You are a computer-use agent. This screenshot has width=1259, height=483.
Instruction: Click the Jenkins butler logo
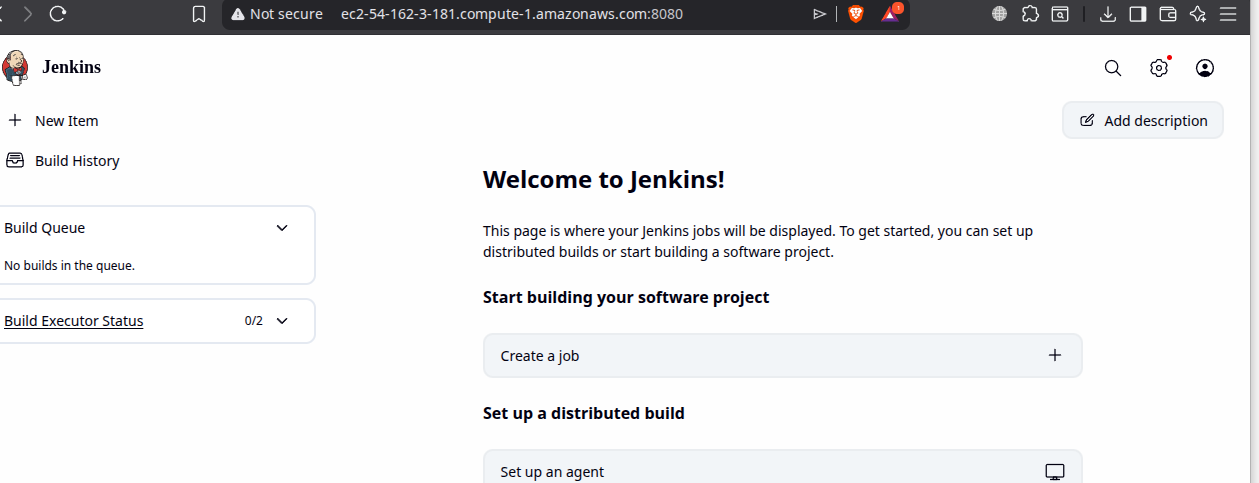[15, 68]
